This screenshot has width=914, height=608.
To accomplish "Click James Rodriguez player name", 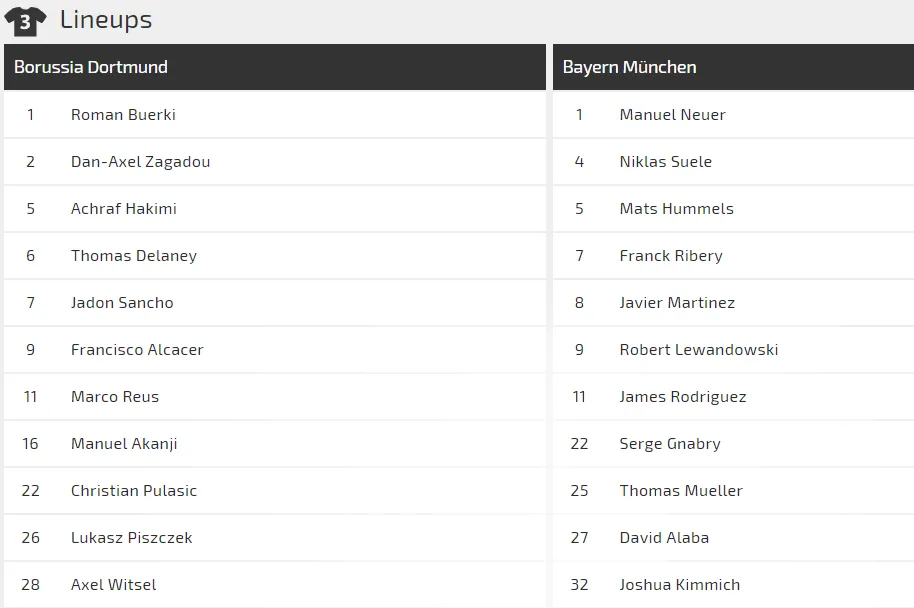I will coord(682,397).
